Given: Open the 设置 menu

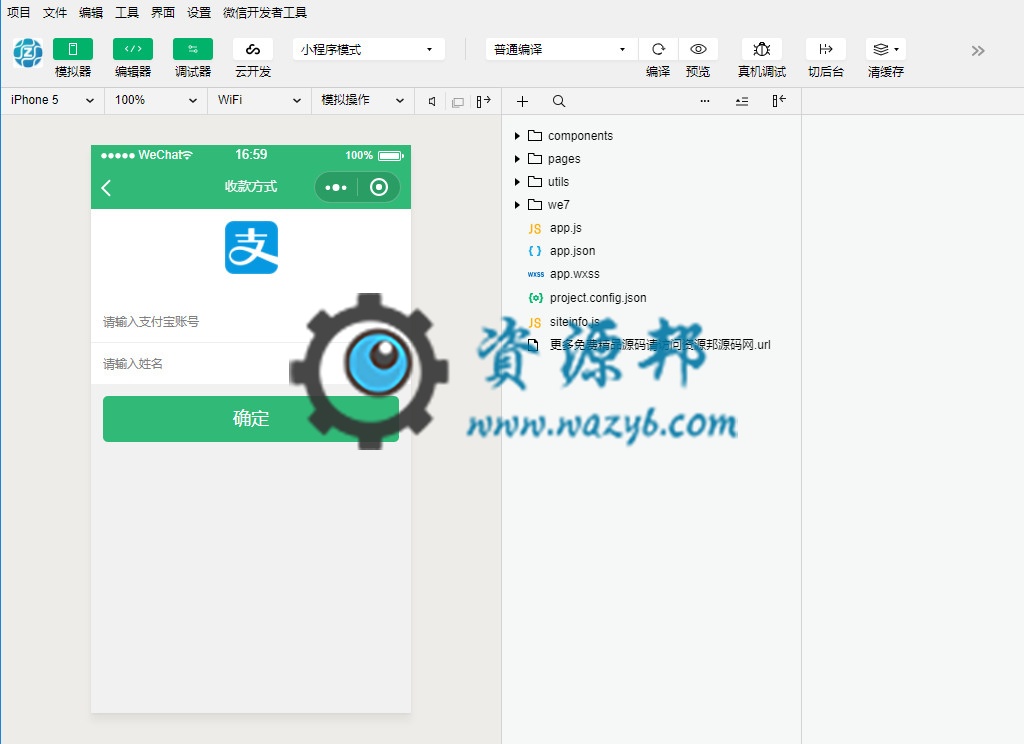Looking at the screenshot, I should pos(199,12).
